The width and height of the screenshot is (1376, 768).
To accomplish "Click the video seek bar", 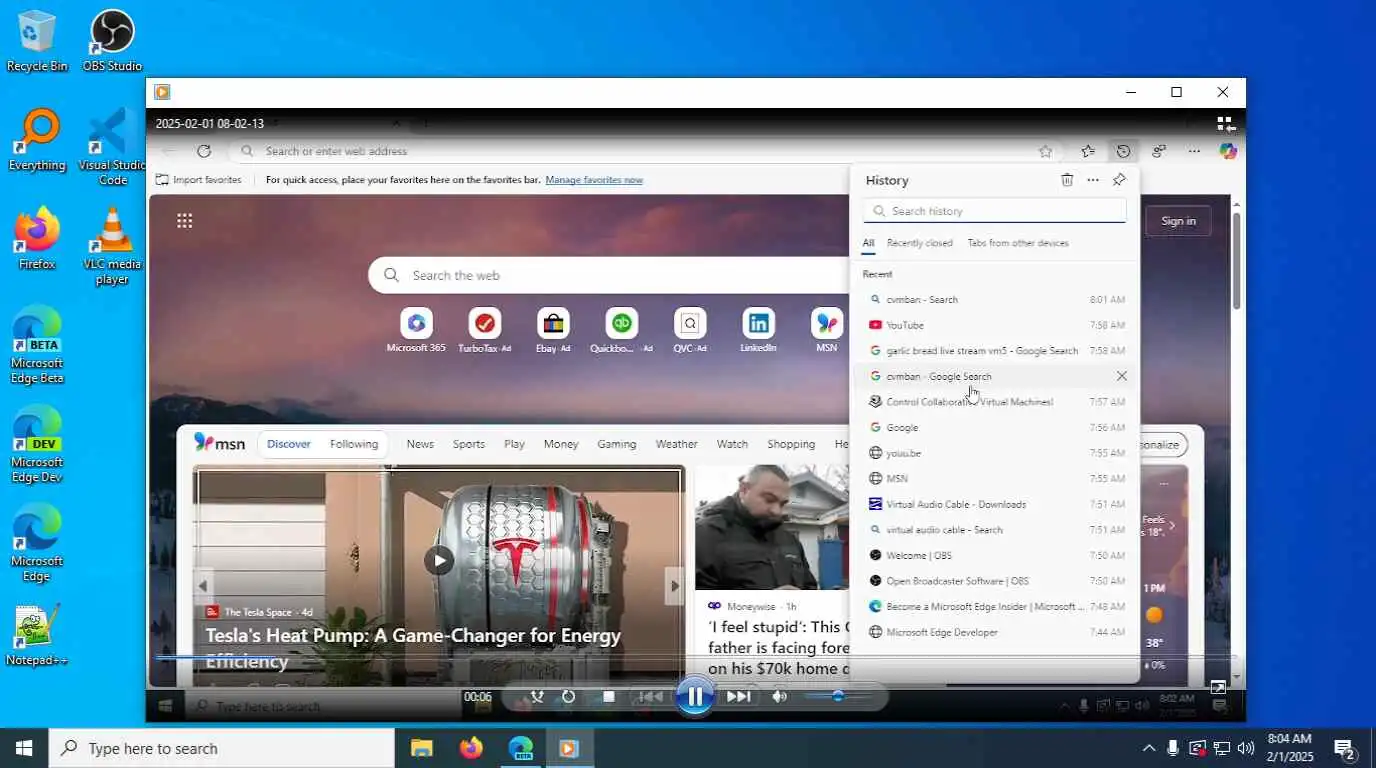I will (x=695, y=657).
